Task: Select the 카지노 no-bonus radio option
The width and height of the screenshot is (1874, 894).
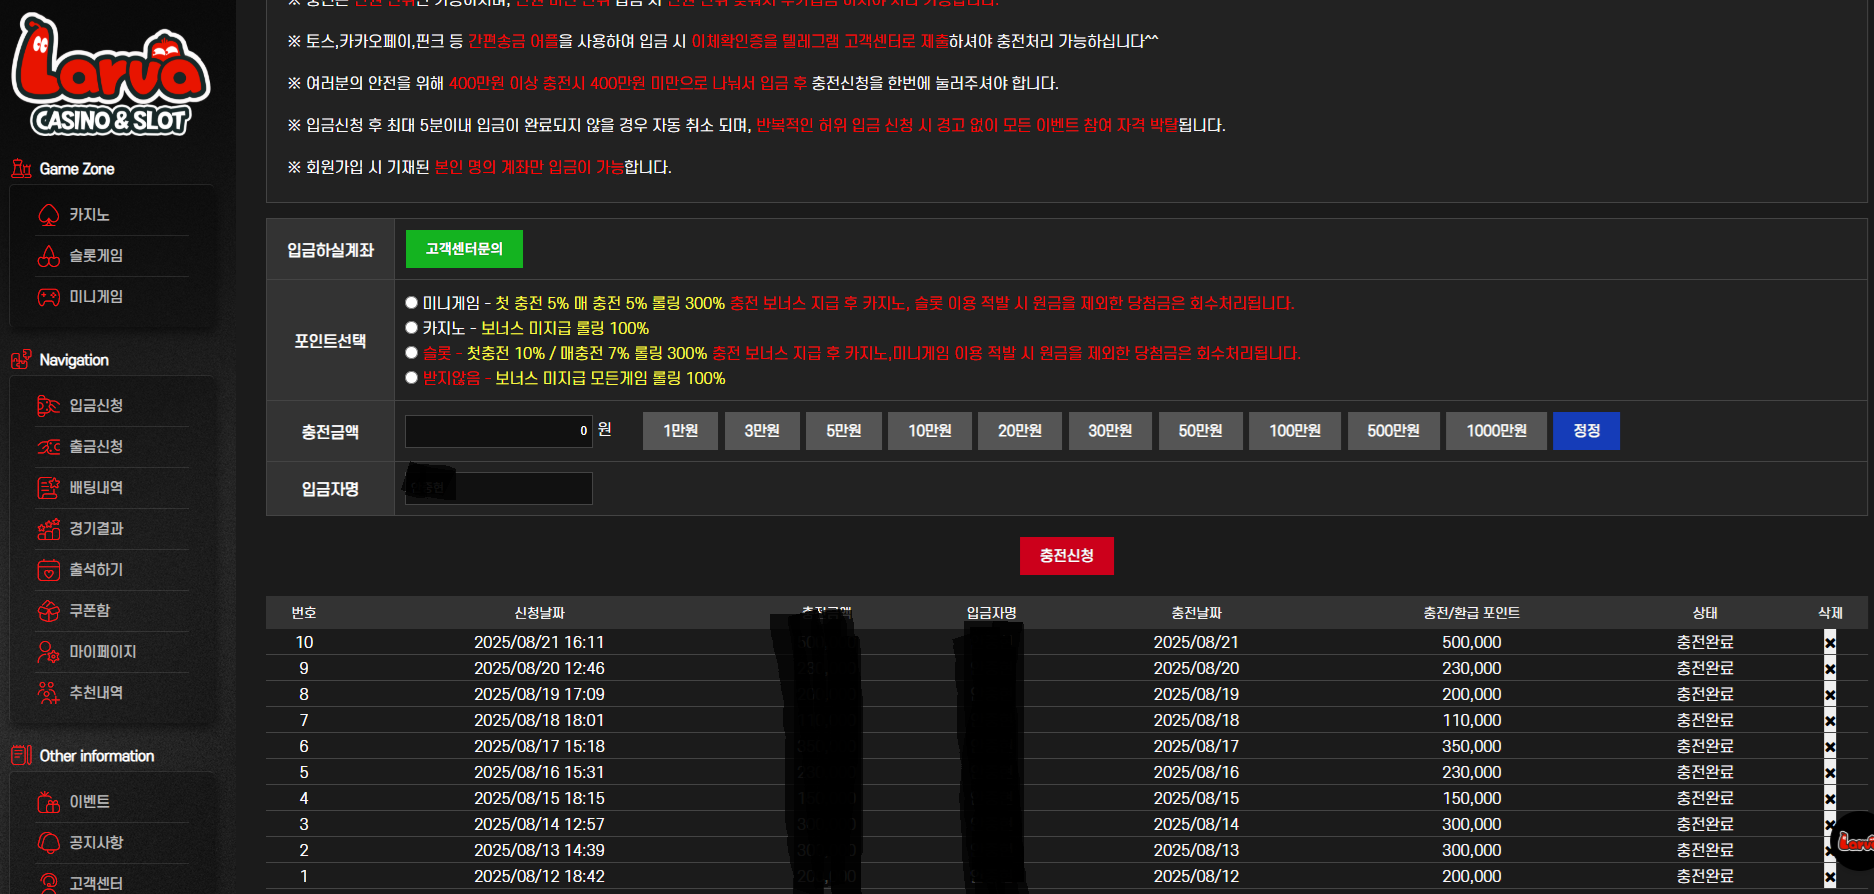Action: tap(411, 327)
